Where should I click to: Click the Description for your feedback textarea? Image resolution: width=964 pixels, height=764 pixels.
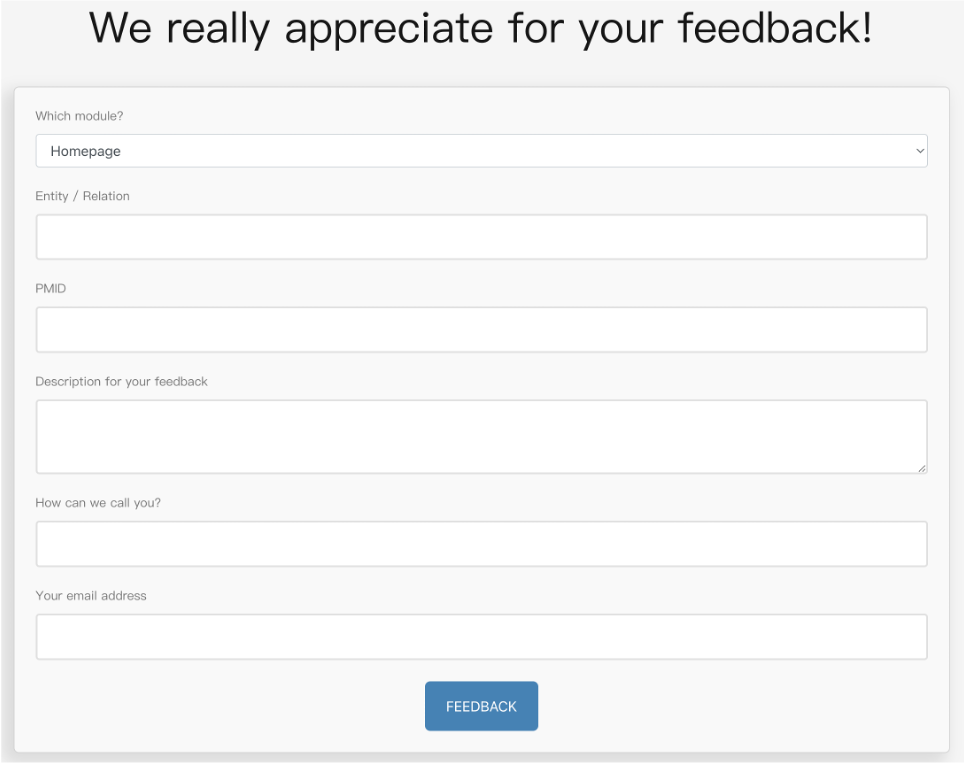(x=480, y=436)
